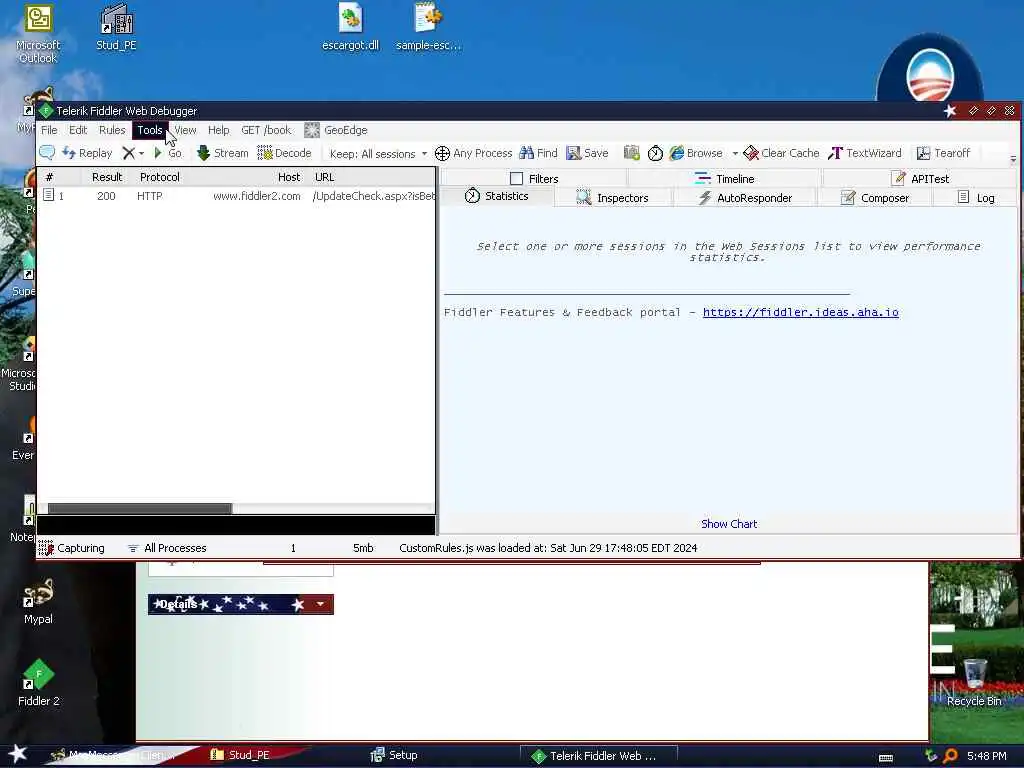
Task: Open the Microsoft Outlook desktop icon
Action: click(x=38, y=34)
